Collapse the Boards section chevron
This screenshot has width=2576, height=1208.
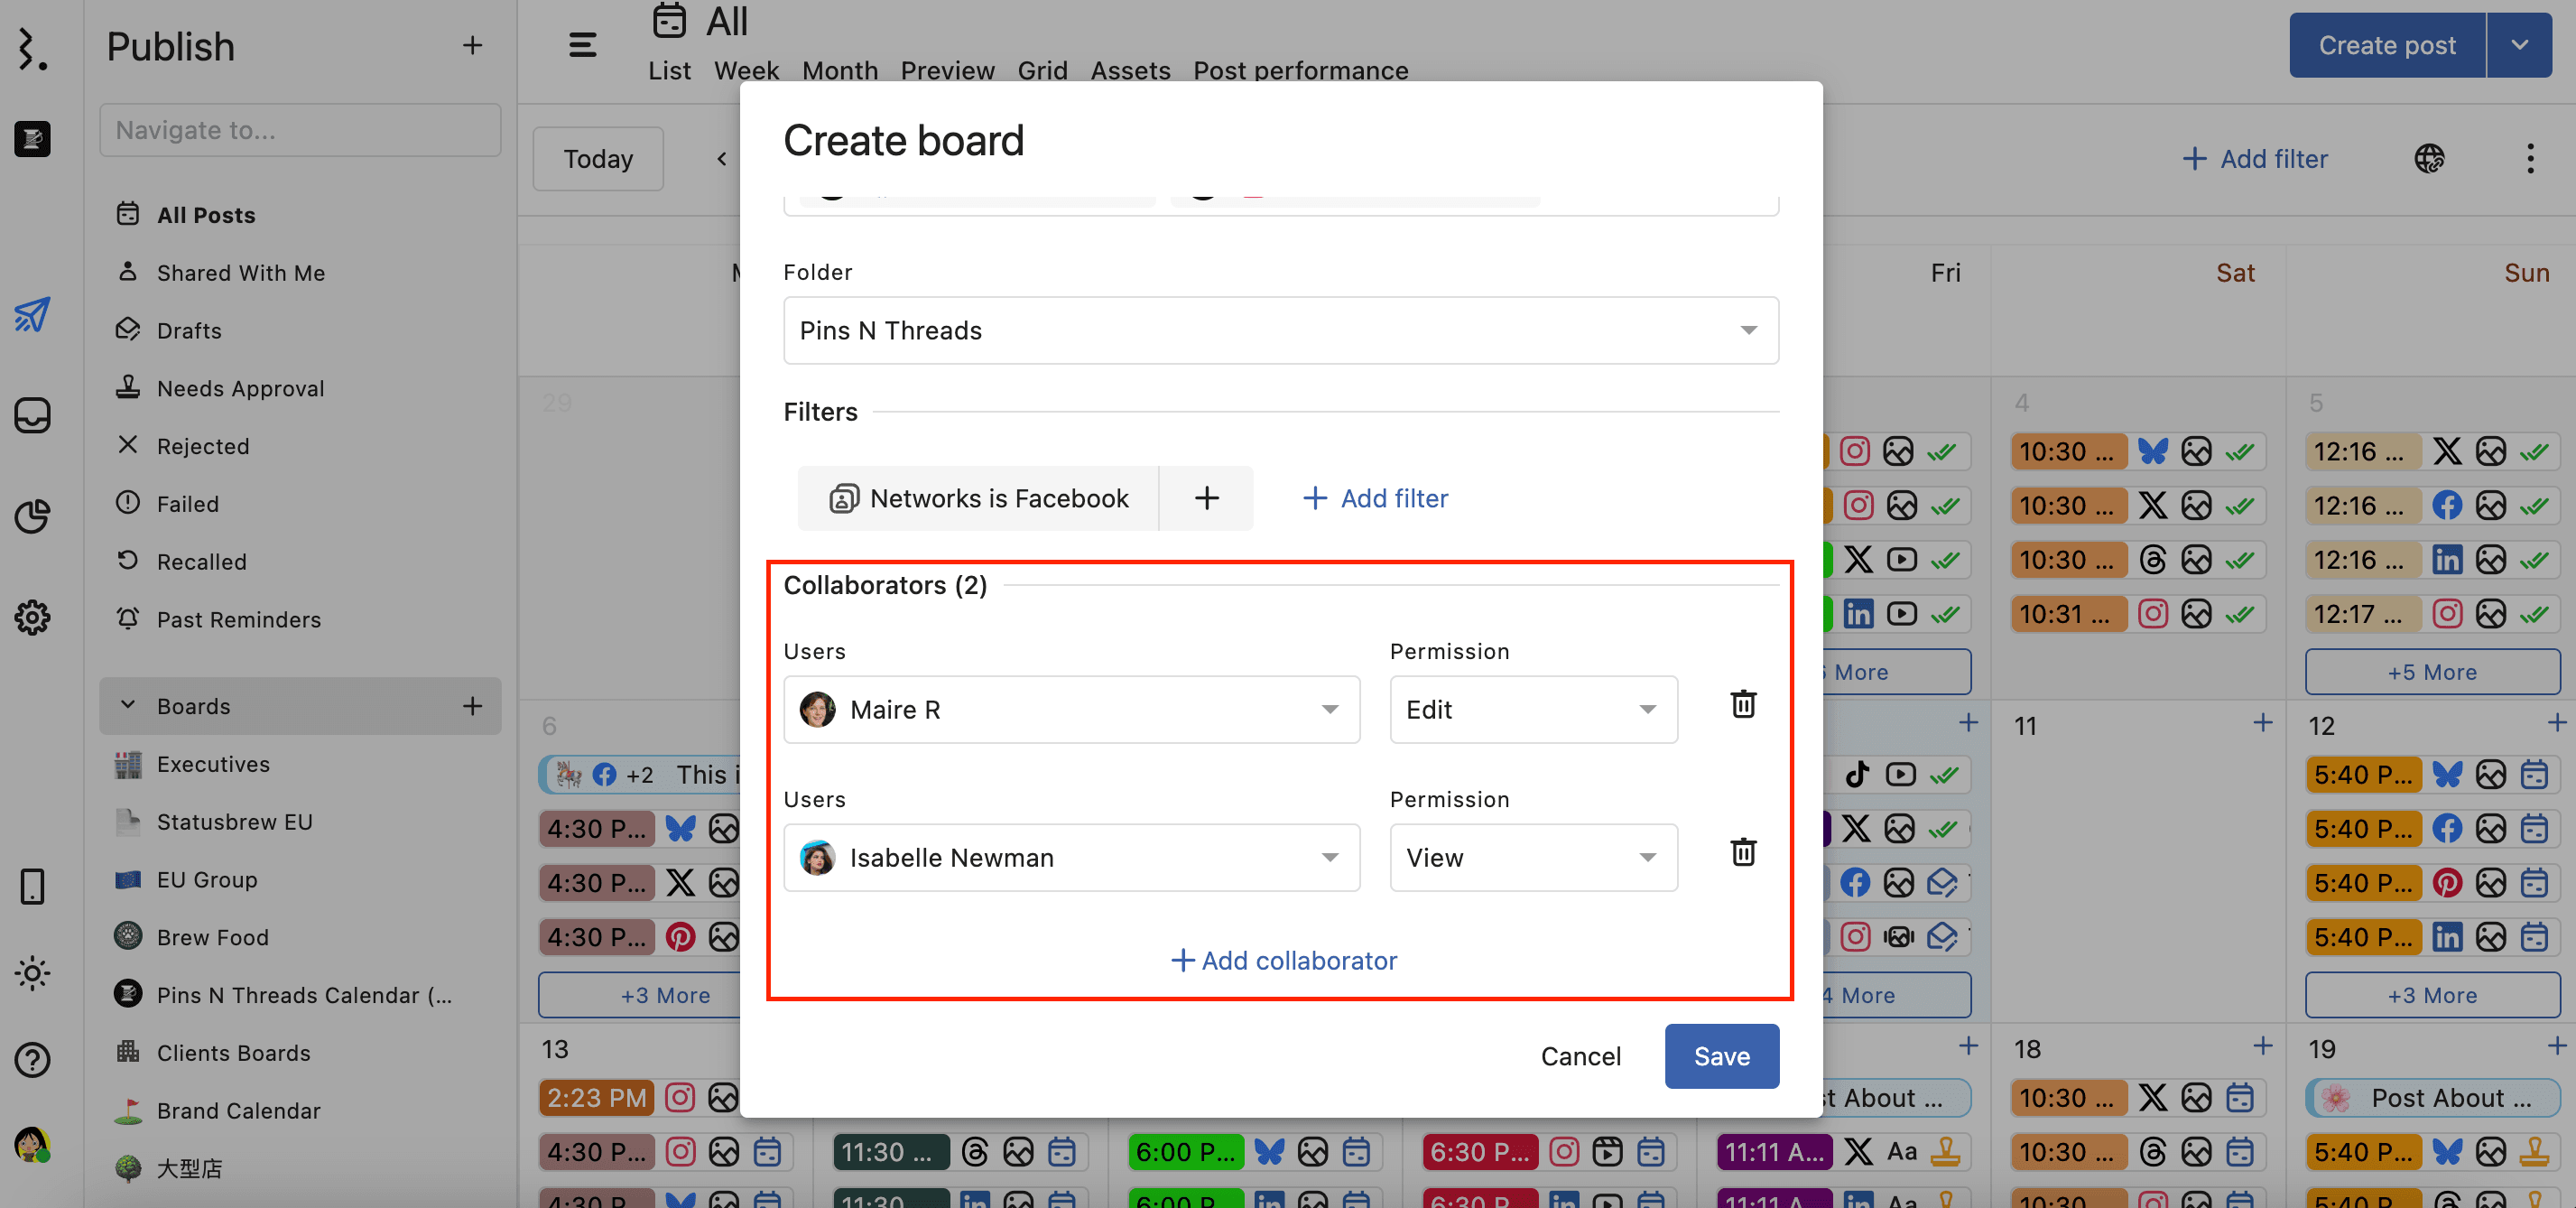128,706
